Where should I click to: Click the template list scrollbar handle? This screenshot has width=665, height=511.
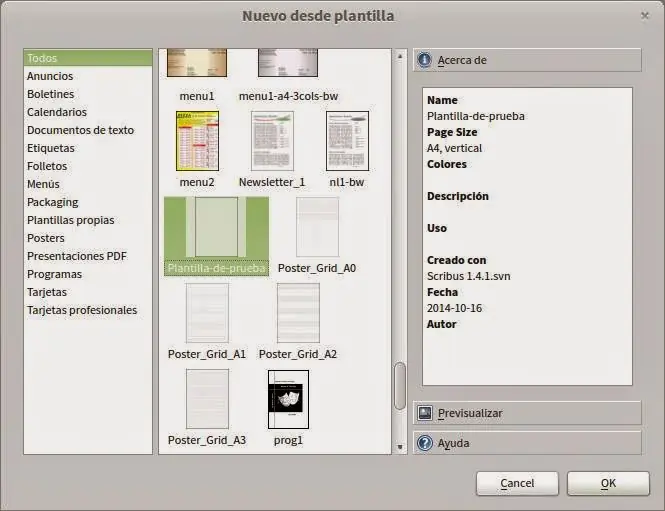[x=400, y=386]
